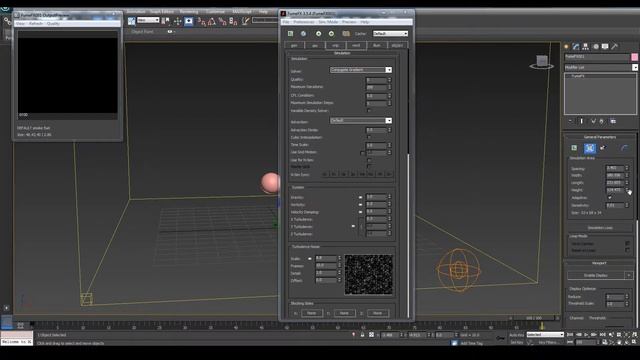This screenshot has width=640, height=360.
Task: Switch to the rend tab in FumeFX
Action: pos(356,45)
